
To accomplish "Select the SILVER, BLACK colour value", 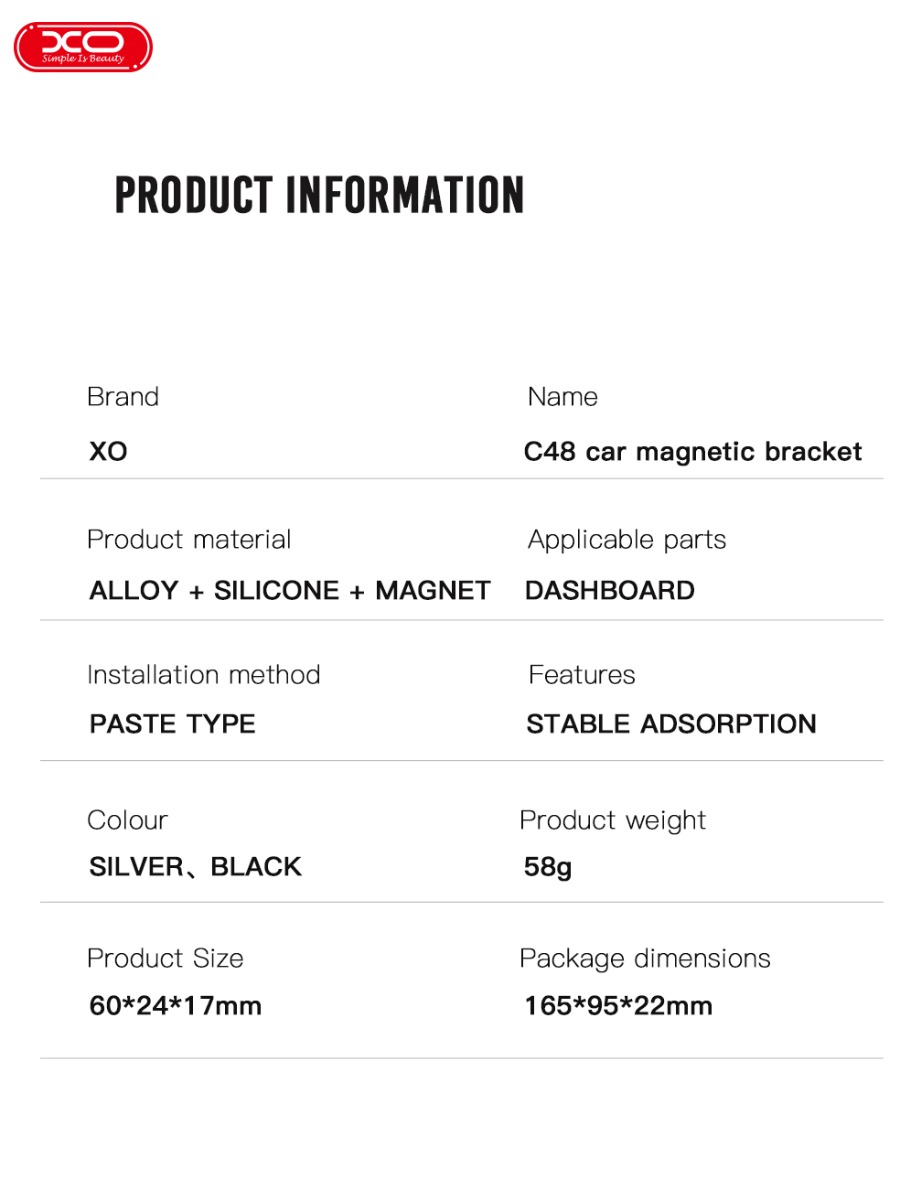I will click(x=195, y=867).
